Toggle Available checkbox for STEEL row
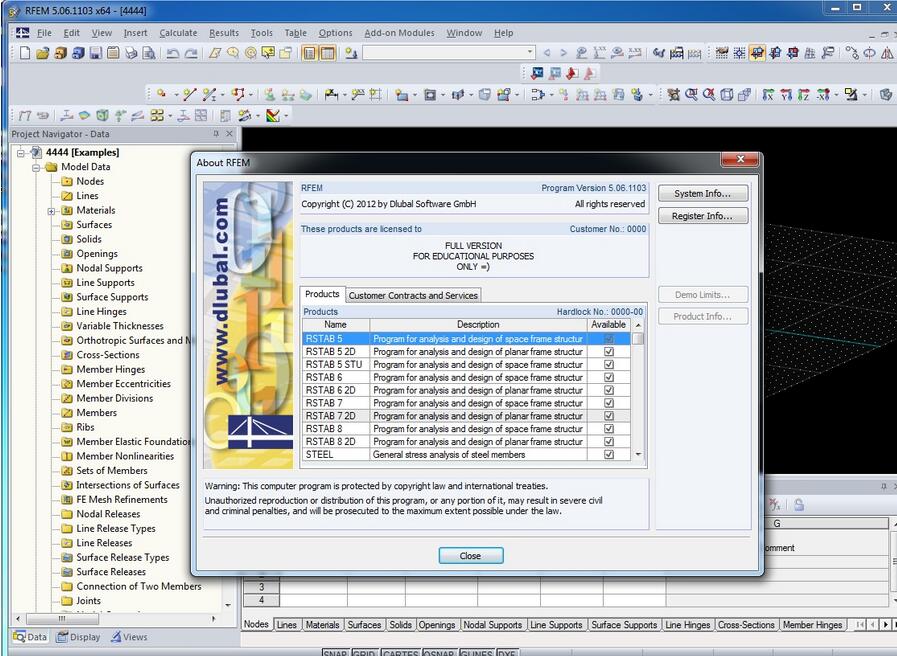 pos(609,455)
